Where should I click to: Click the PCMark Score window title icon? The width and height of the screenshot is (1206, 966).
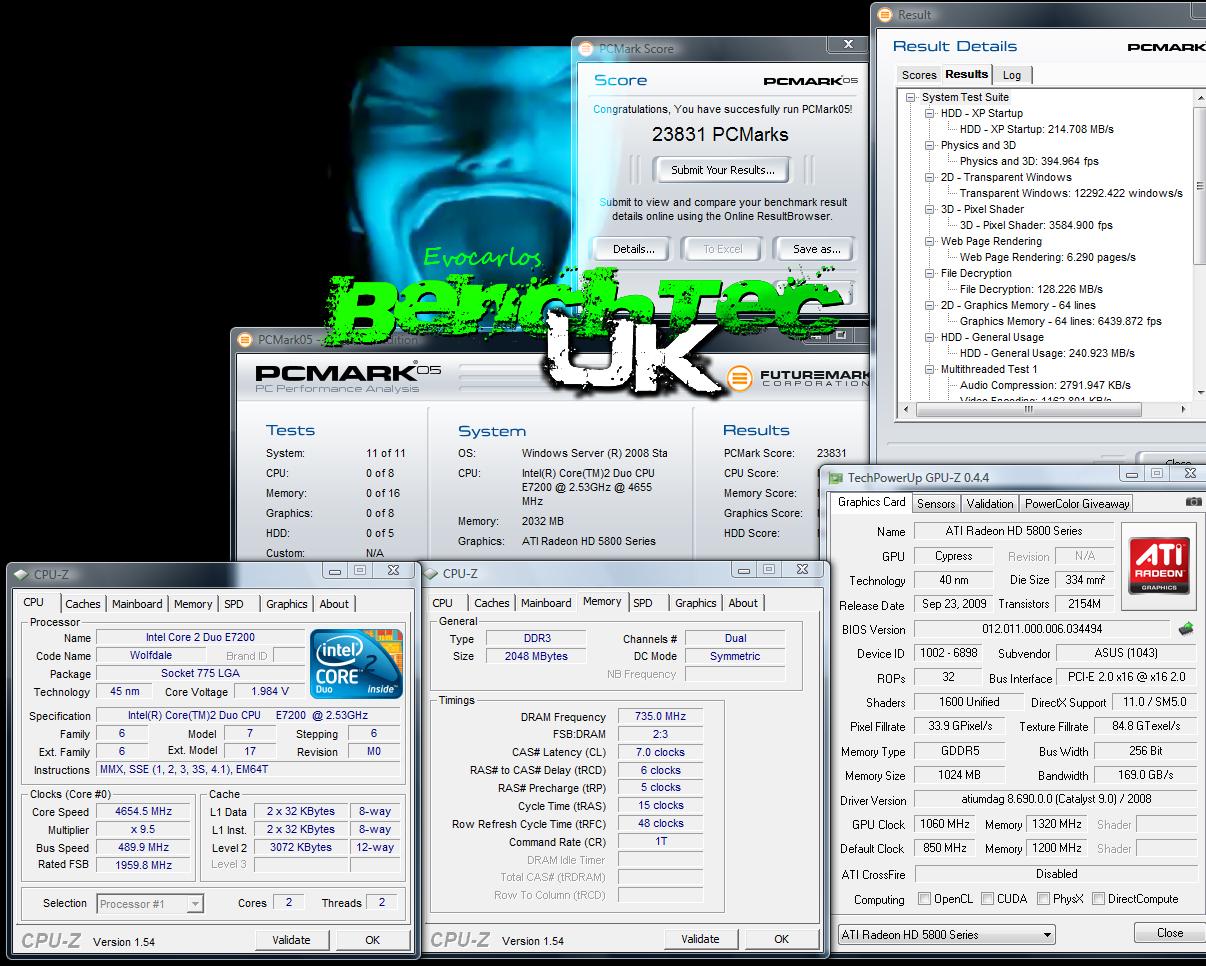point(587,48)
